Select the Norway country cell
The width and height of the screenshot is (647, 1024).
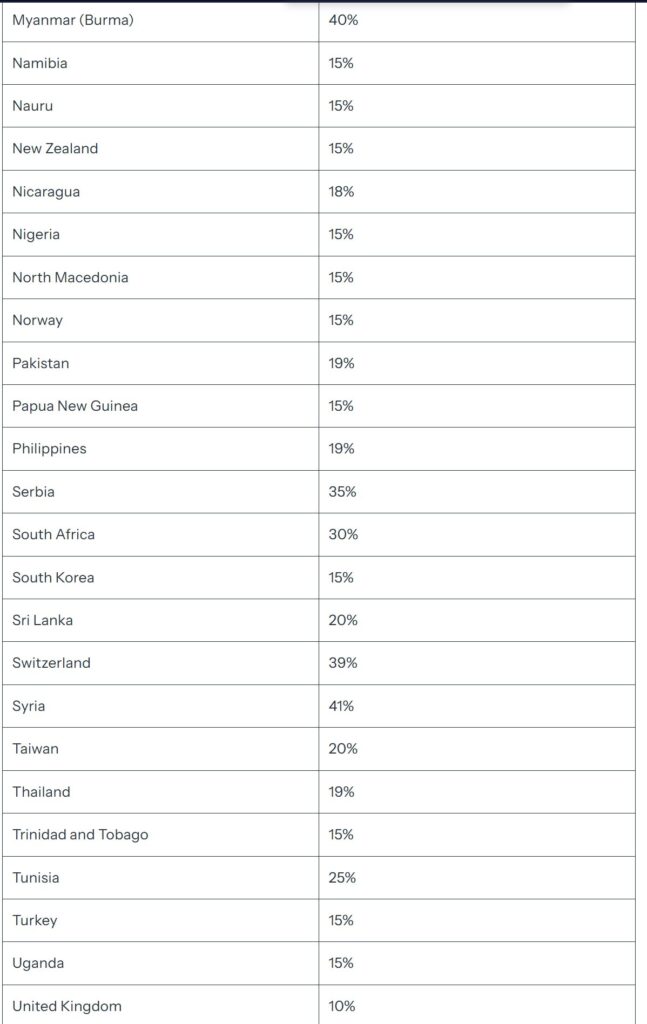click(37, 320)
